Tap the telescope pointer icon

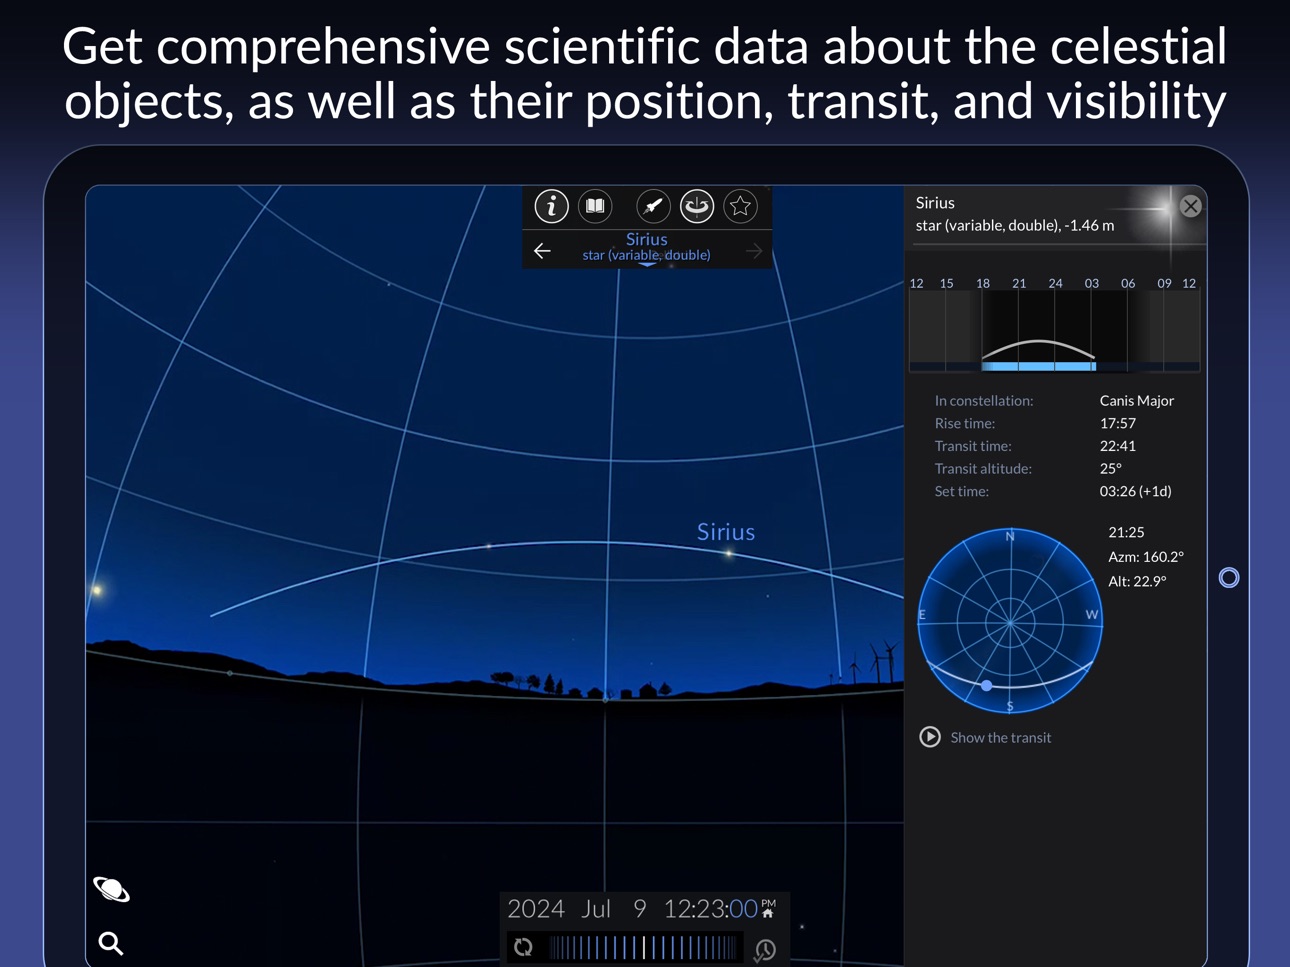point(653,206)
